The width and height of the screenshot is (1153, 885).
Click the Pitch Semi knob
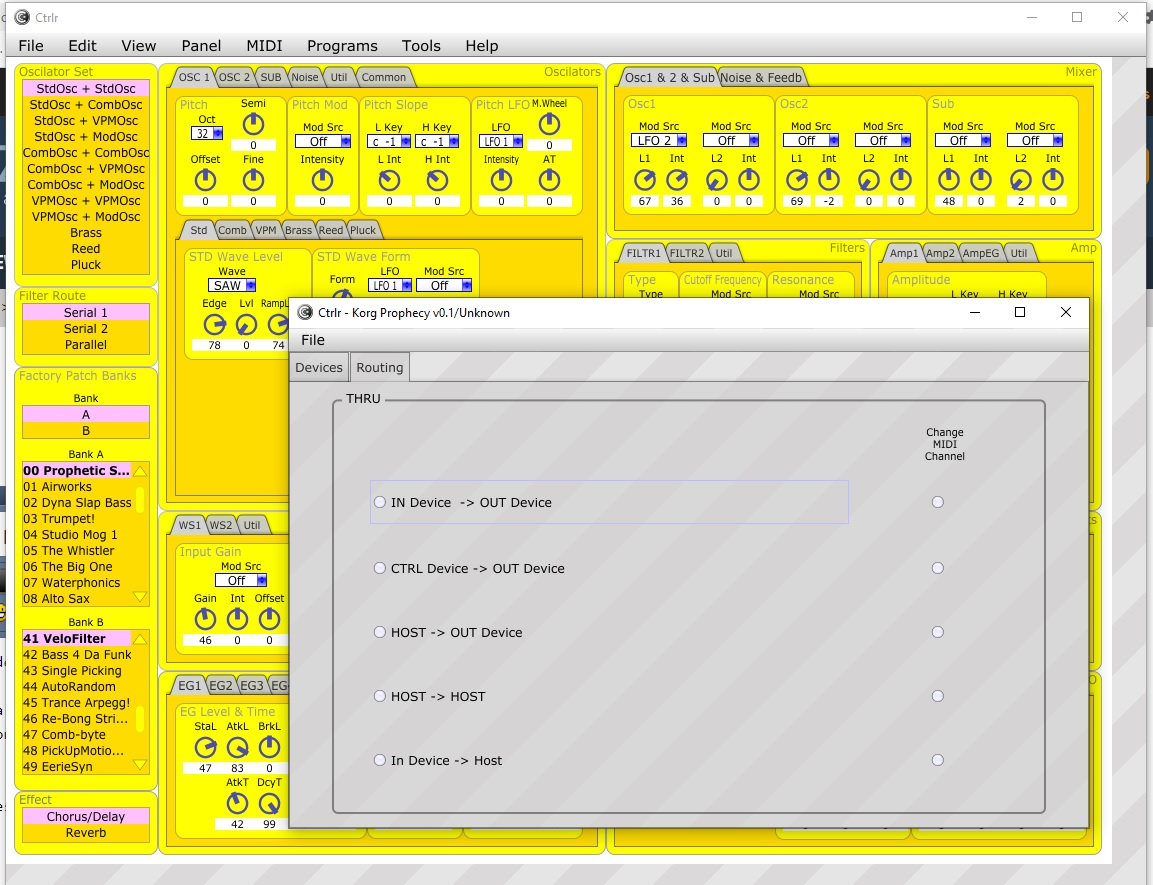tap(254, 123)
